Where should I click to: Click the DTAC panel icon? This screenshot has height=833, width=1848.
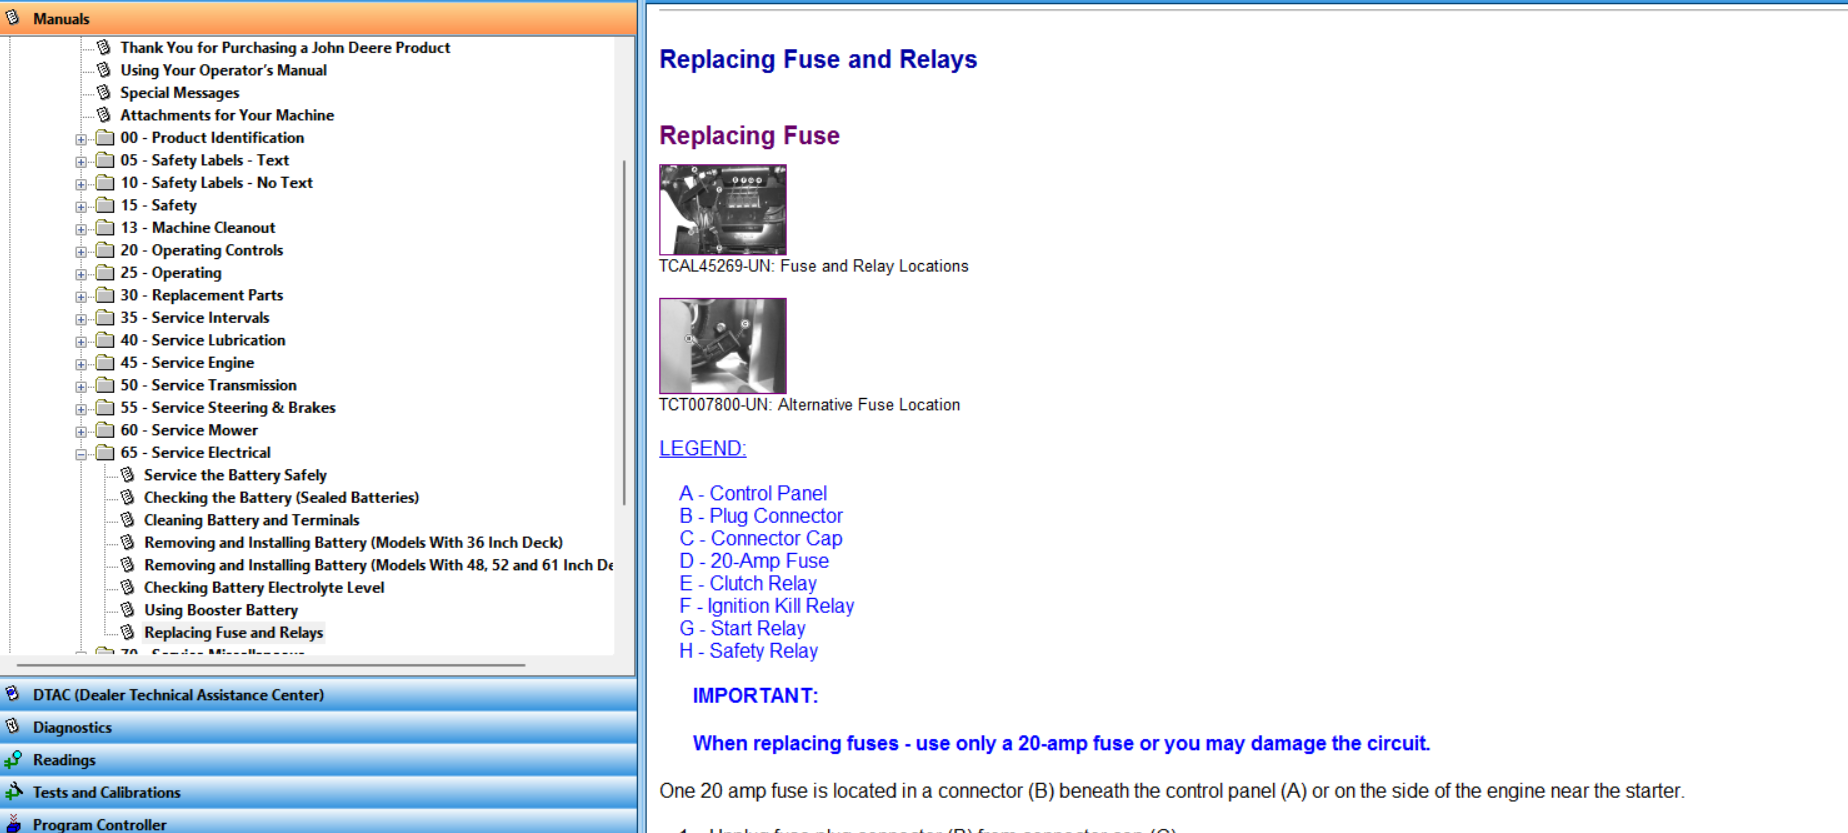coord(14,694)
